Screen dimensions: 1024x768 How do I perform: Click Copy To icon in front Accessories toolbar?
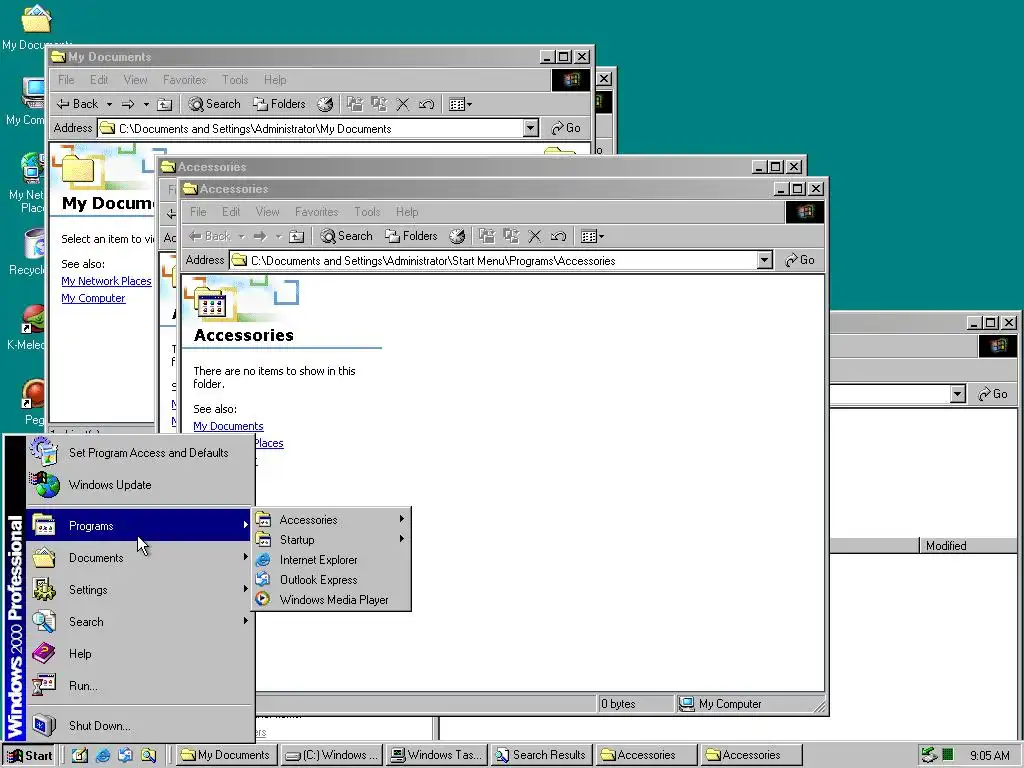(x=511, y=236)
